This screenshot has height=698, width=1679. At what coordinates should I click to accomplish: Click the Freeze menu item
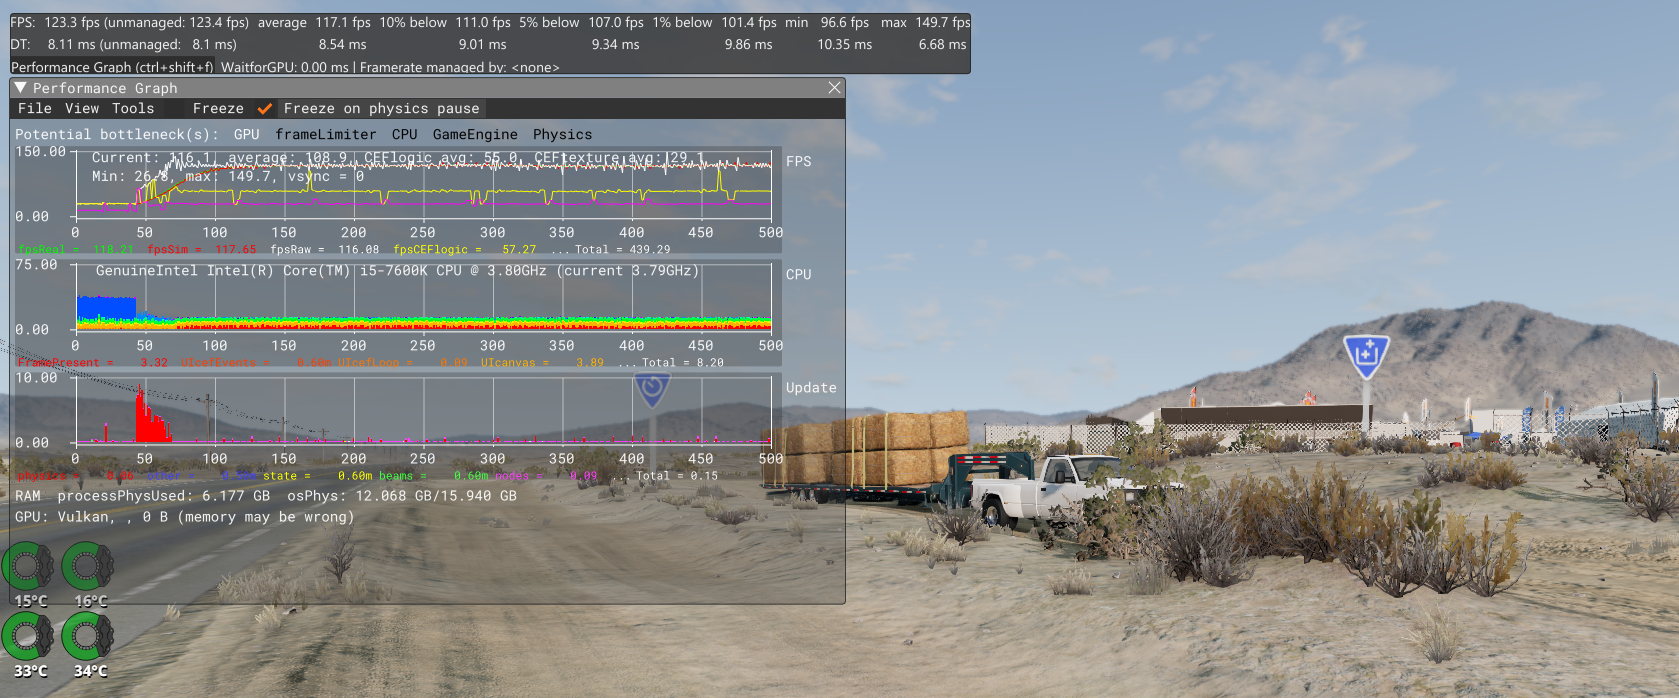(218, 108)
